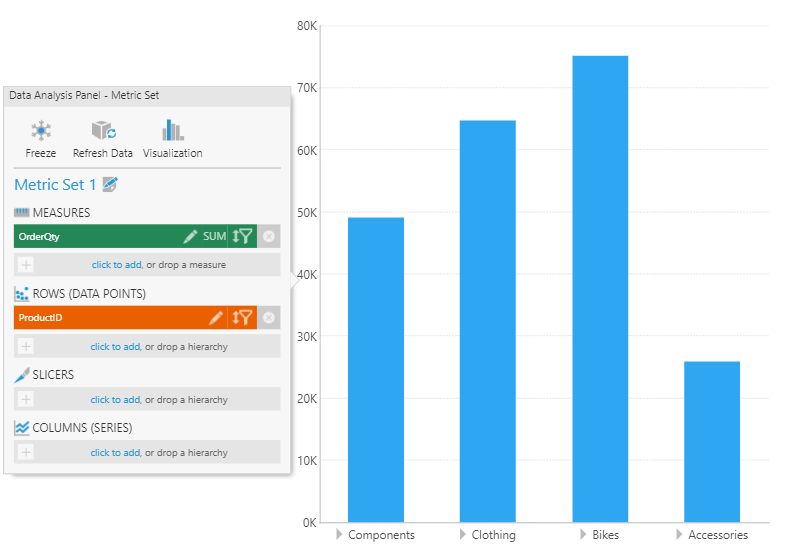Viewport: 790px width, 555px height.
Task: Edit the ProductID row with pencil icon
Action: [x=215, y=318]
